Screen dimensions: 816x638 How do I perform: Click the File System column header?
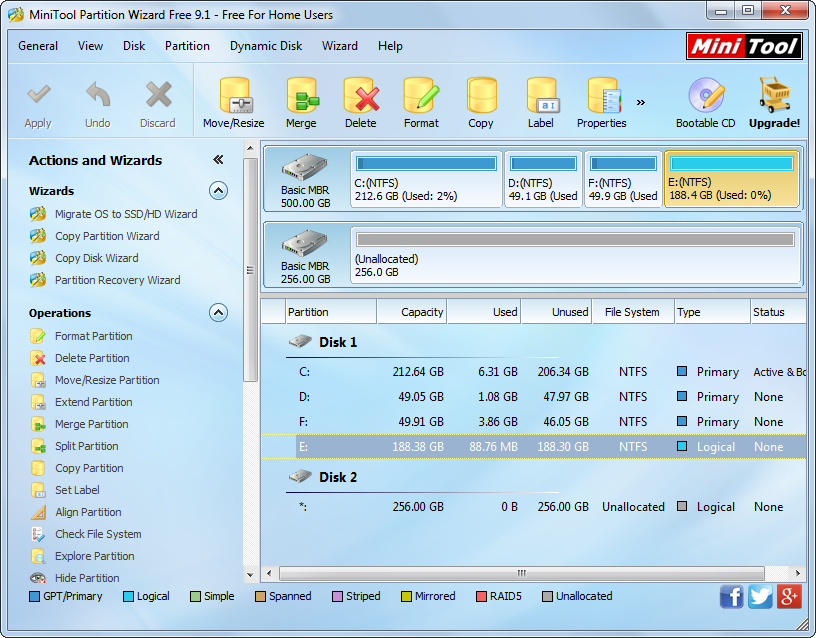pos(633,312)
